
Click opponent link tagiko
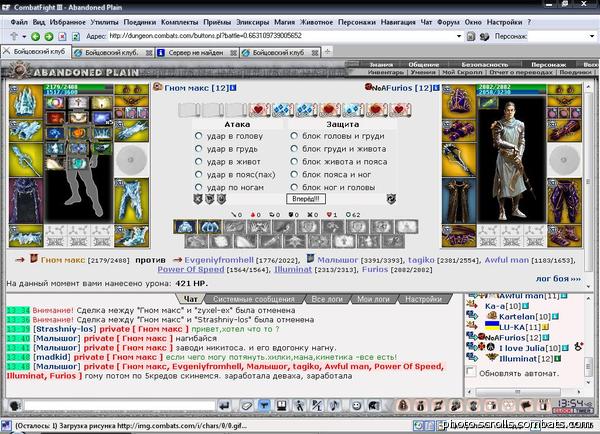point(421,260)
